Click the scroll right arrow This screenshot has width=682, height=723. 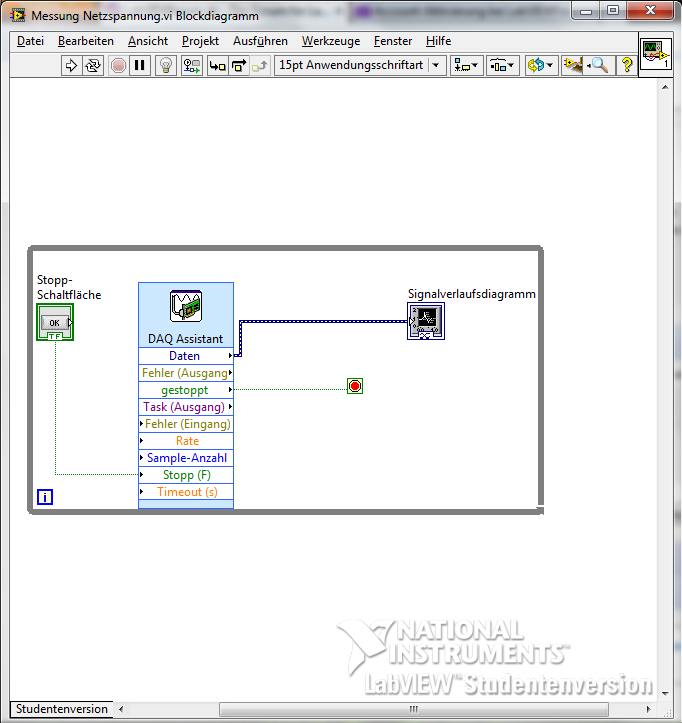click(x=649, y=709)
